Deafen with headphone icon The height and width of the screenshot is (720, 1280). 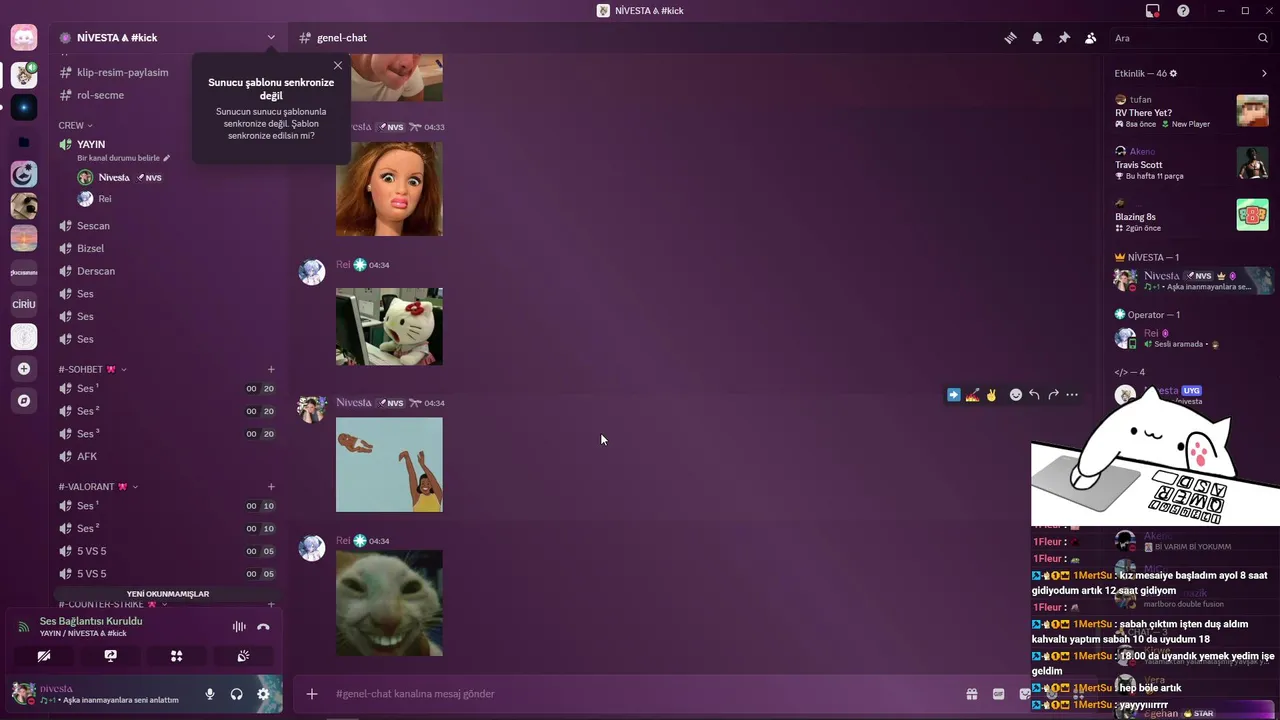tap(237, 694)
